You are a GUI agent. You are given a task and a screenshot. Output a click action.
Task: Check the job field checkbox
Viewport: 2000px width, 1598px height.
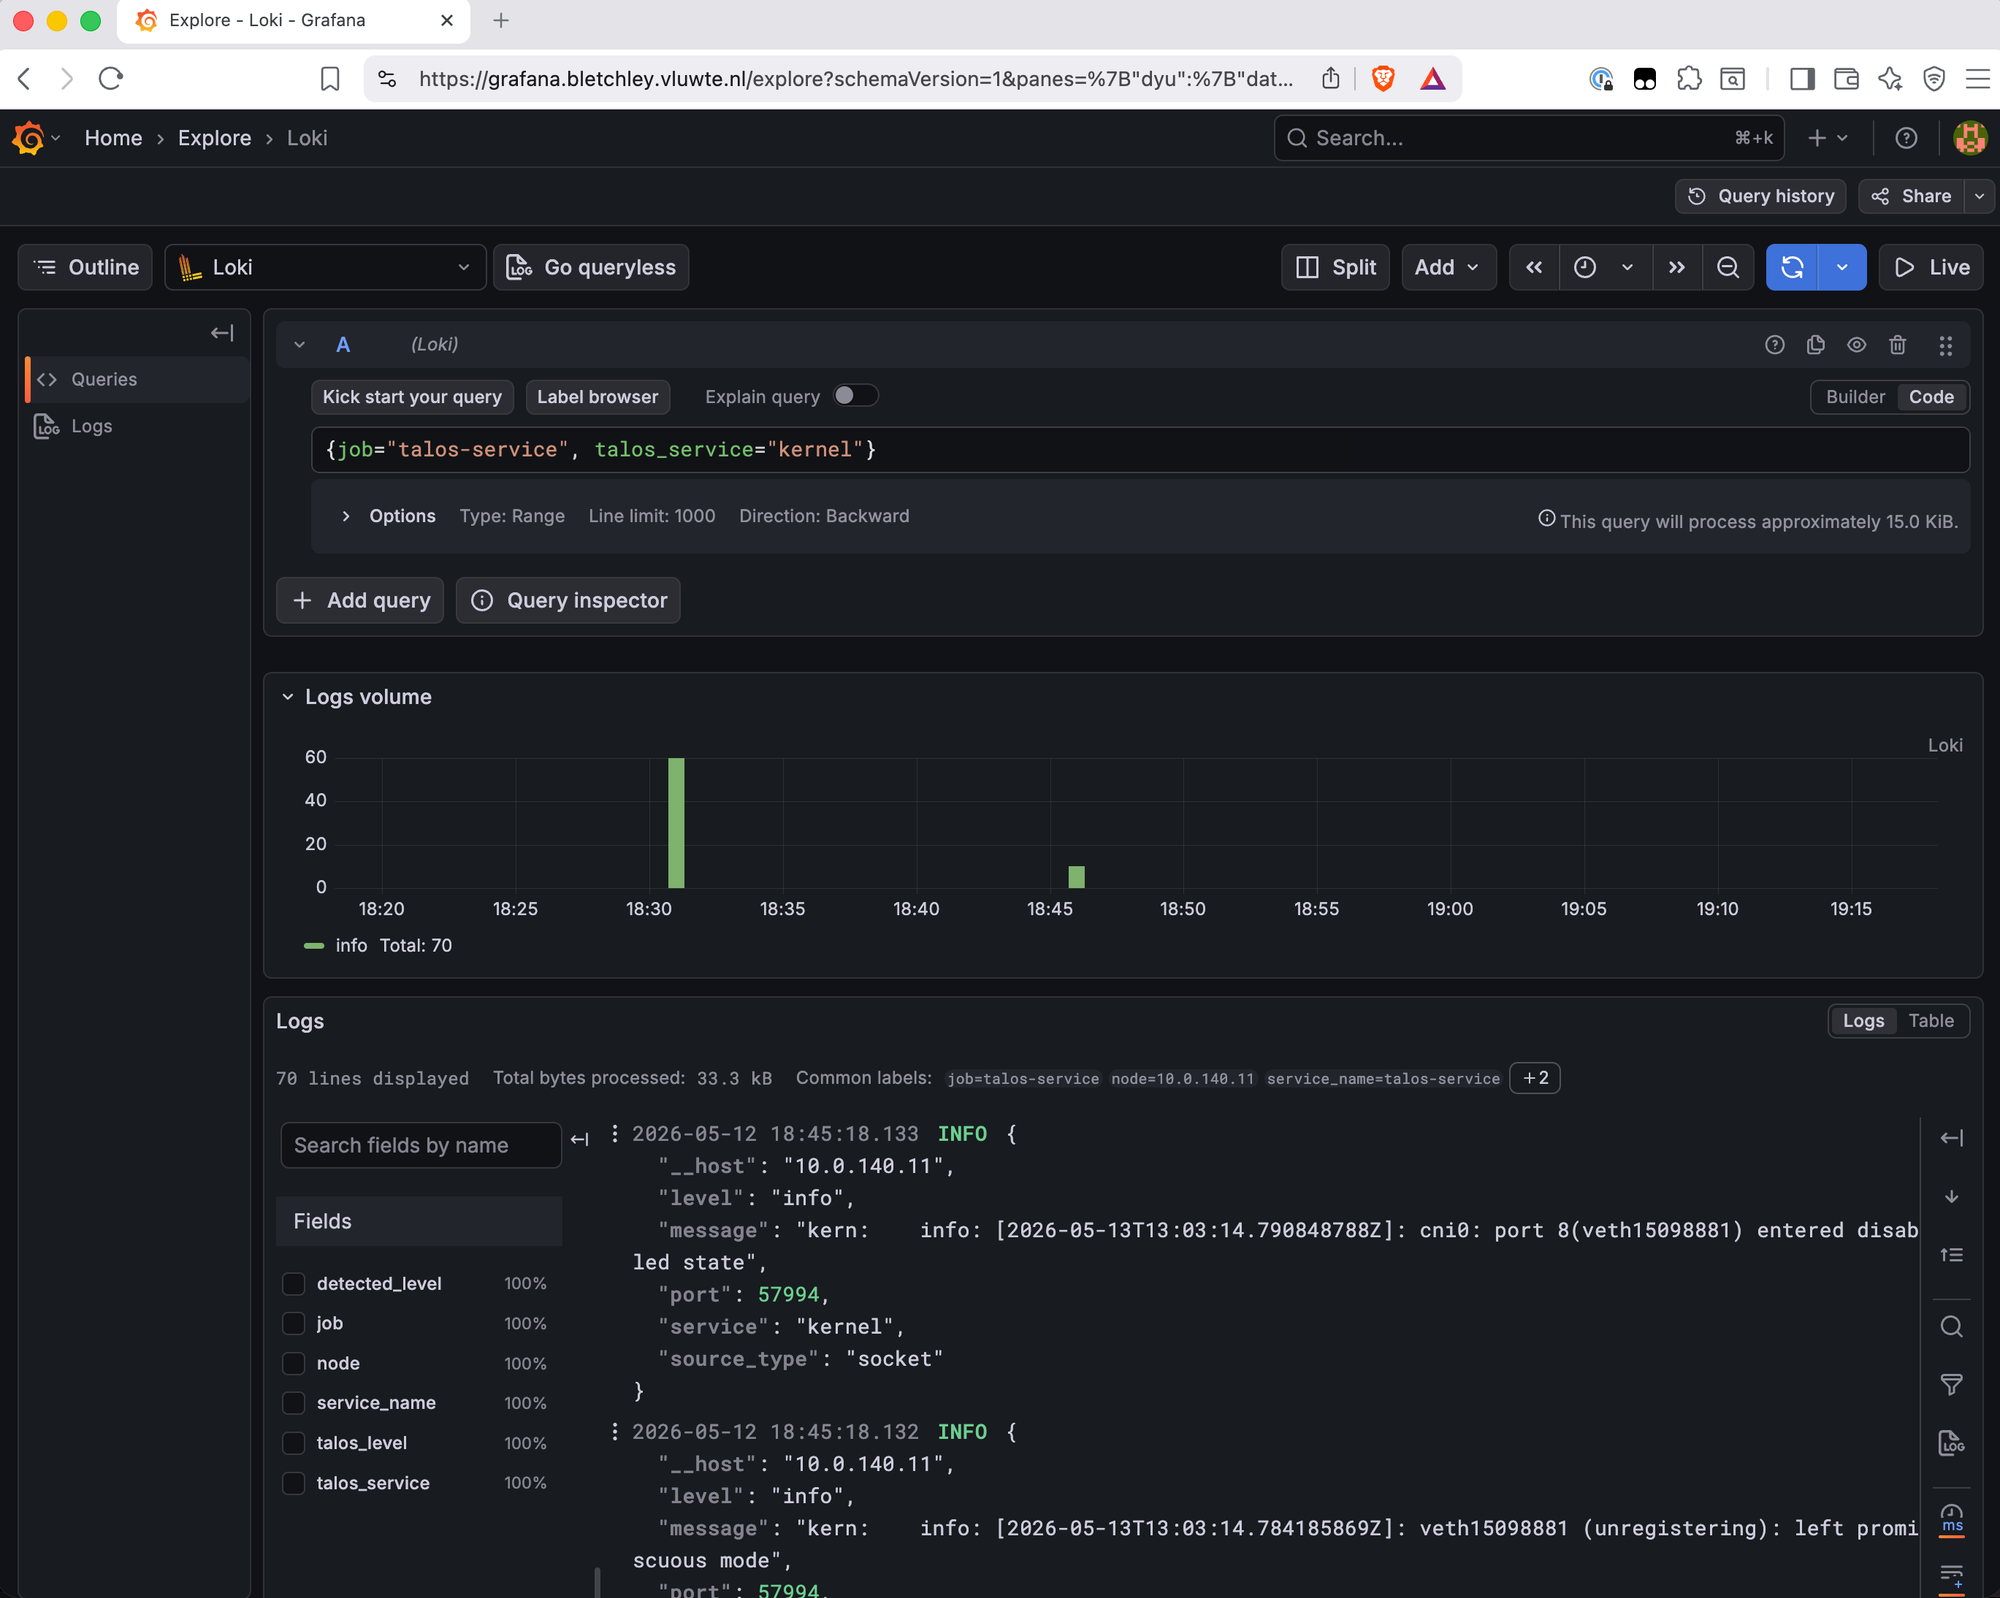pos(293,1323)
